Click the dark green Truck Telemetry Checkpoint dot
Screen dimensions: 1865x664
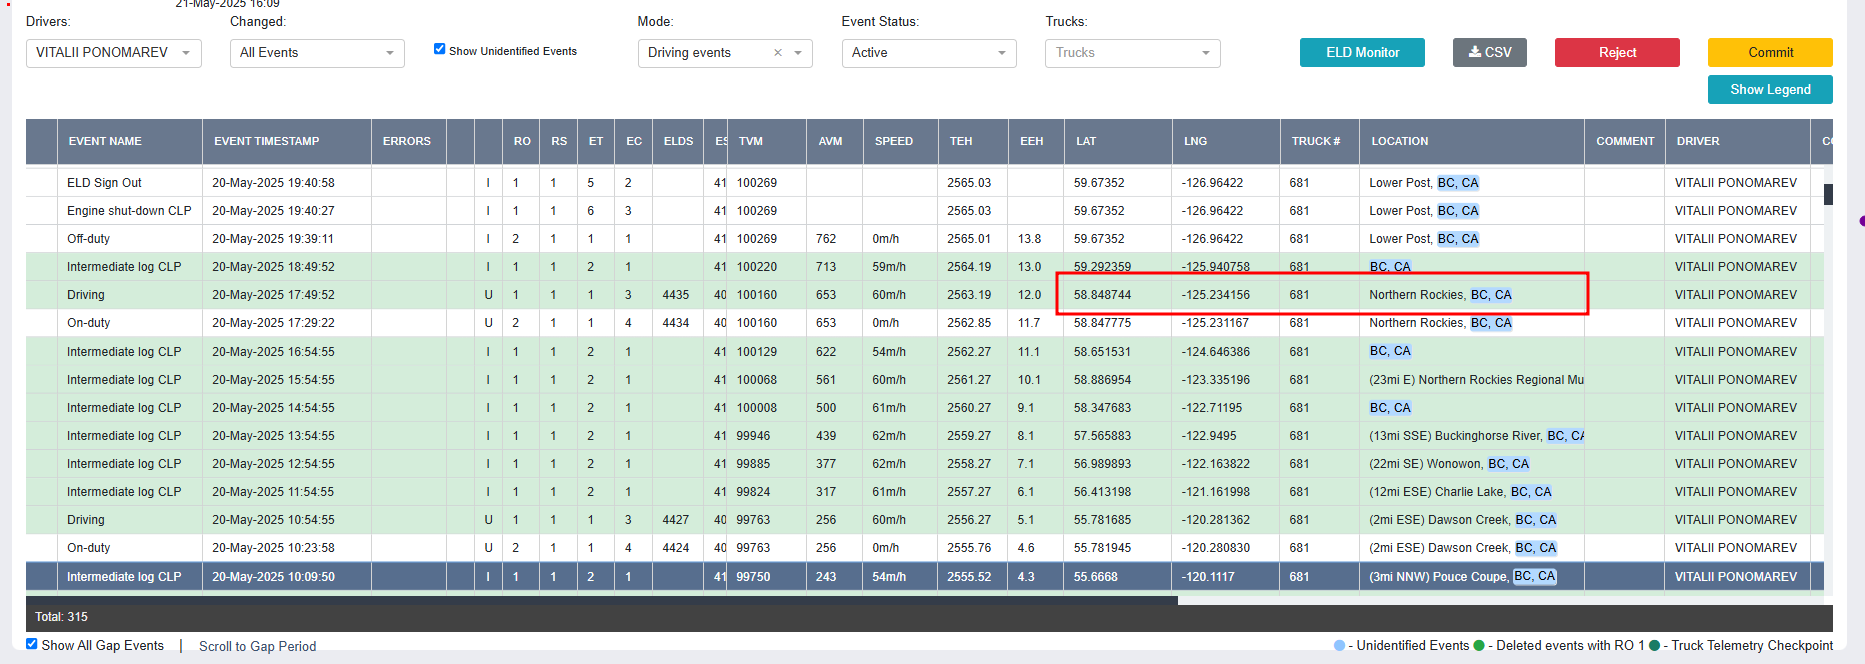[1654, 646]
